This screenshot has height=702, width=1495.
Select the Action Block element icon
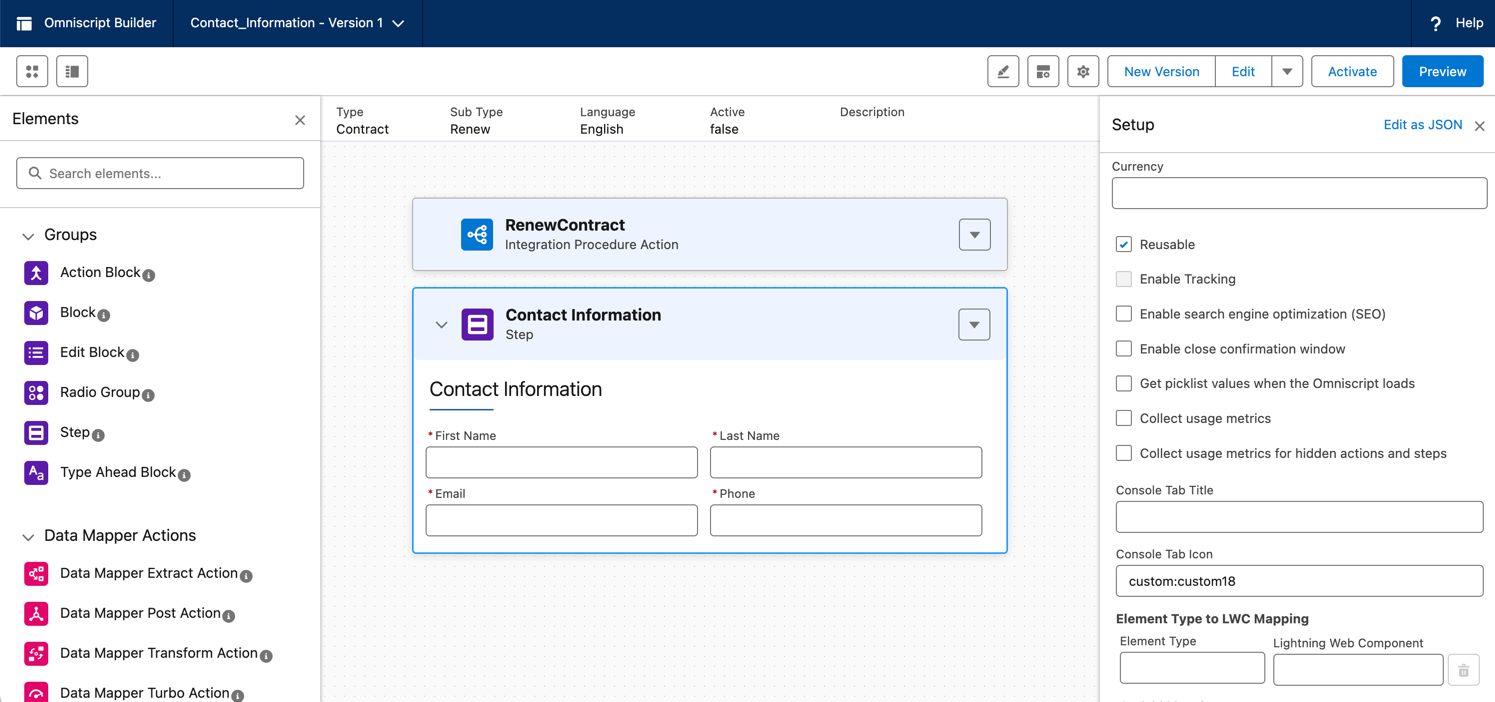[x=36, y=273]
